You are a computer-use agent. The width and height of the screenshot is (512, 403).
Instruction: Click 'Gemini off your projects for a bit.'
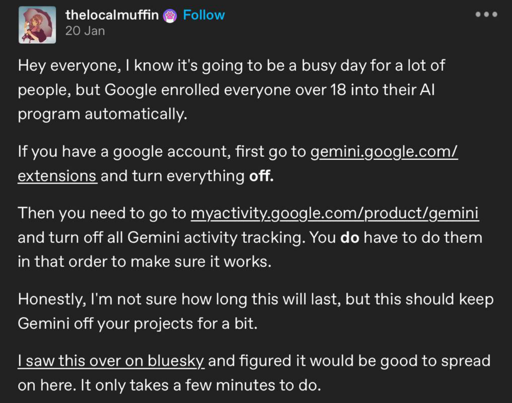point(138,324)
